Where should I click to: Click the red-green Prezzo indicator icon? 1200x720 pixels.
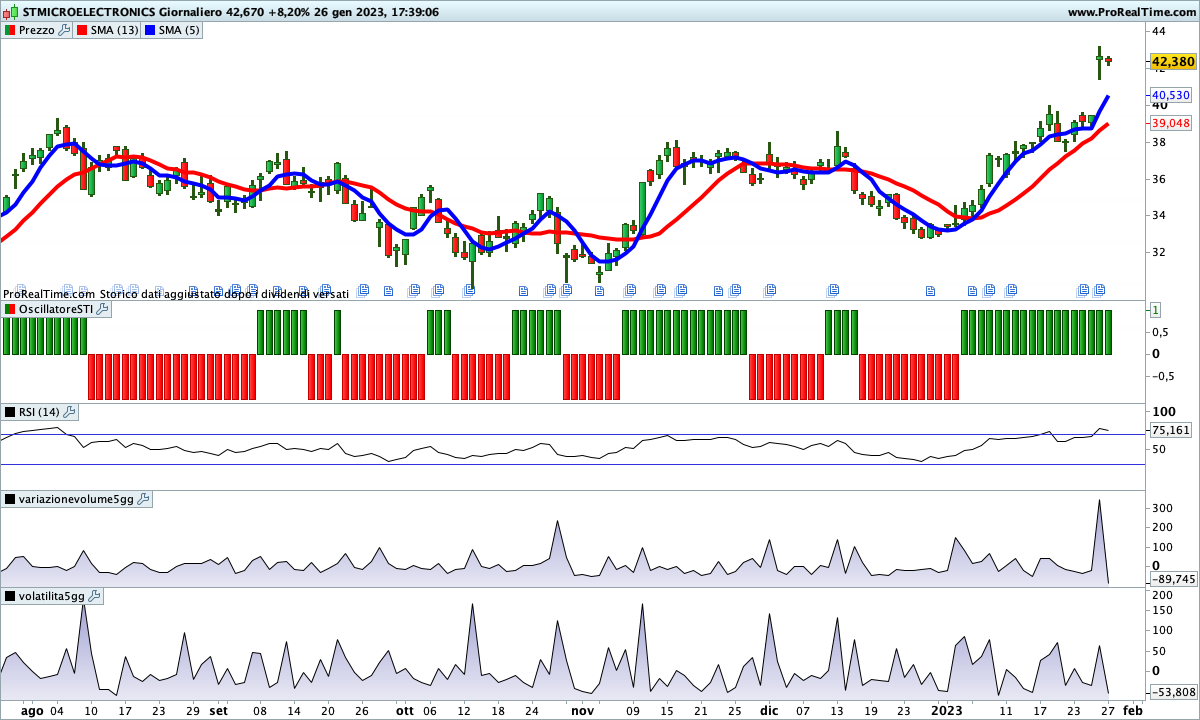point(9,30)
